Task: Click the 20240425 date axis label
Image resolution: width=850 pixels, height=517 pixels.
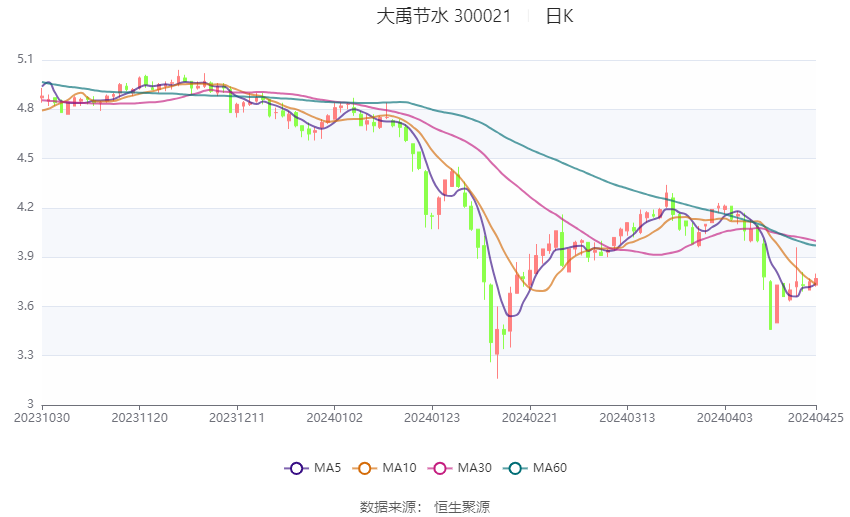Action: tap(816, 416)
